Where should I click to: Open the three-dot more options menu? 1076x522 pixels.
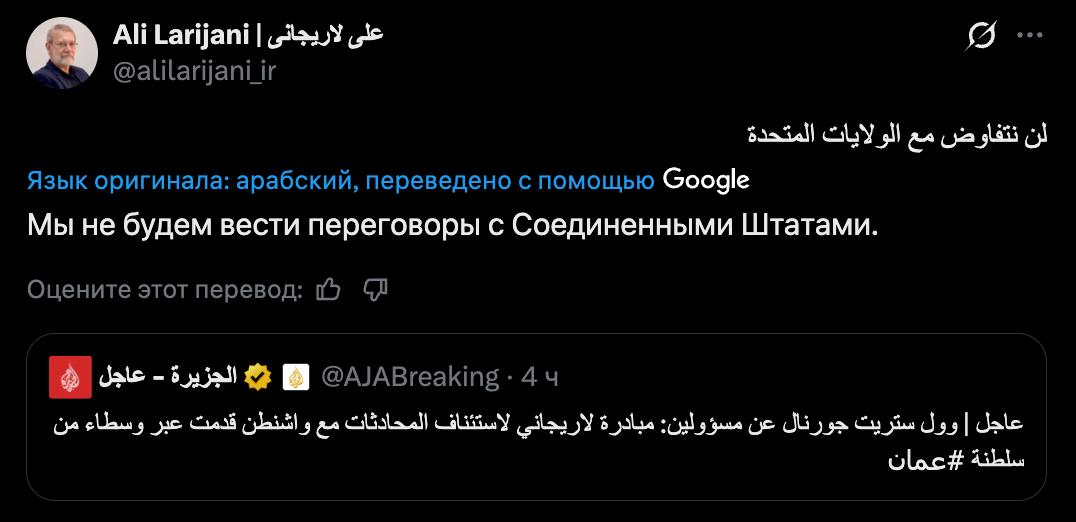[x=1030, y=36]
